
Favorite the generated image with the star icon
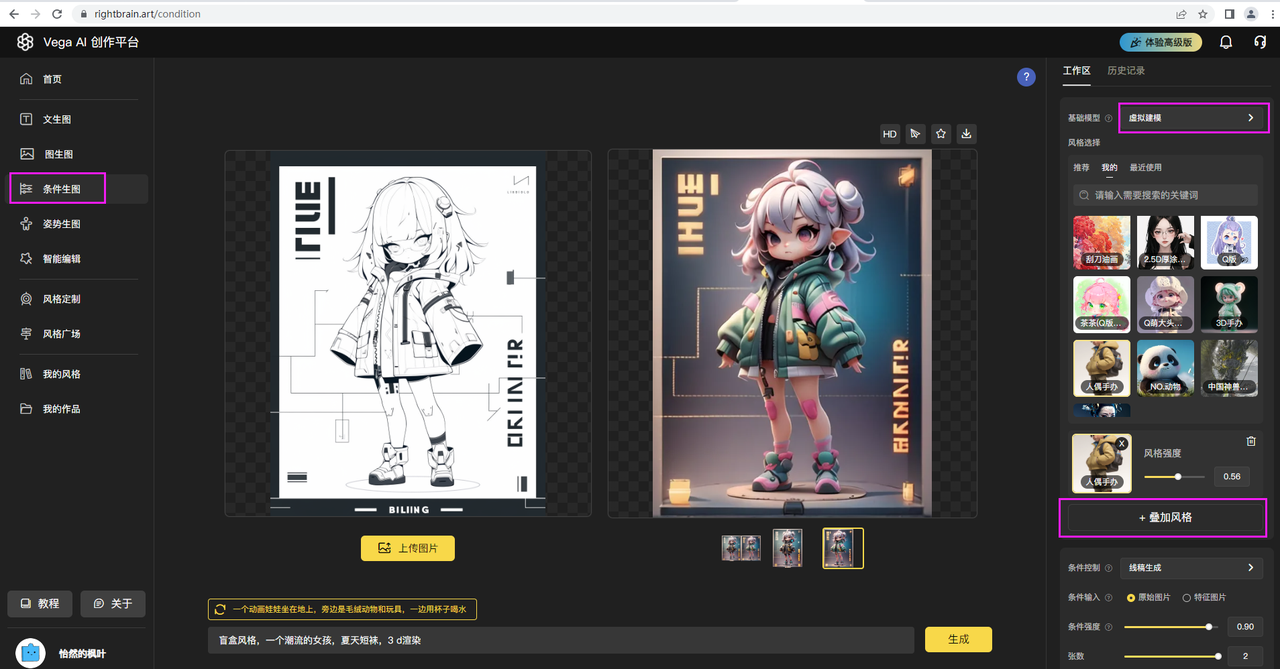(x=941, y=133)
